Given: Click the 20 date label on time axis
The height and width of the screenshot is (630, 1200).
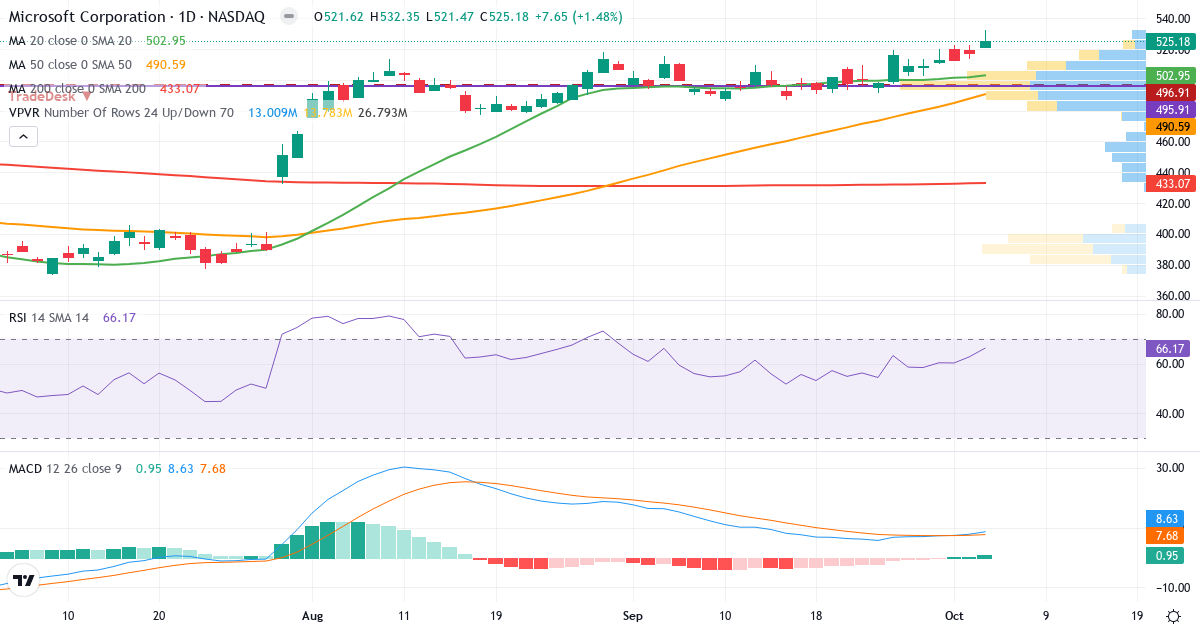Looking at the screenshot, I should tap(160, 616).
